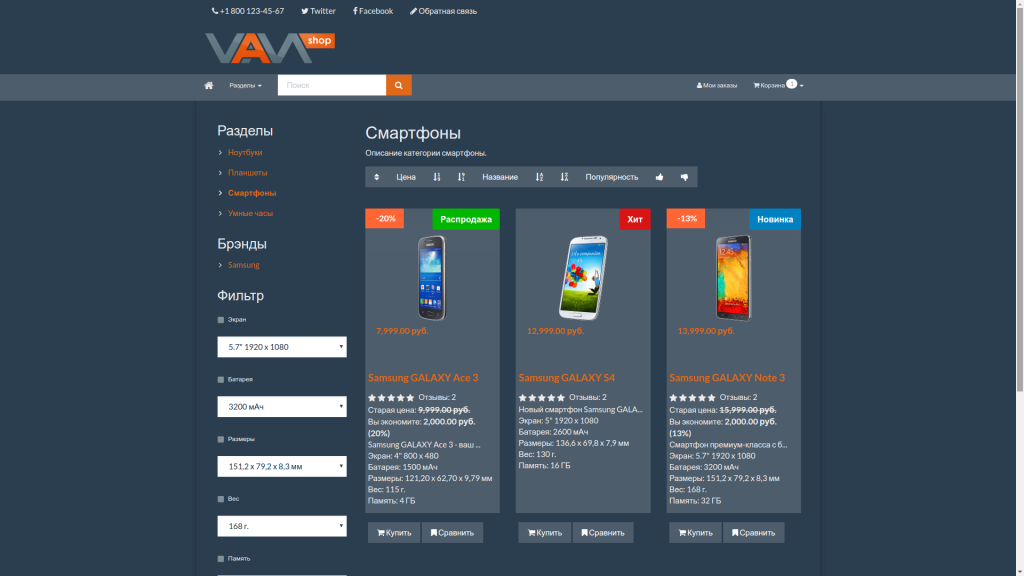Viewport: 1024px width, 576px height.
Task: Click the phone number +1 800 123-45-67
Action: pos(248,11)
